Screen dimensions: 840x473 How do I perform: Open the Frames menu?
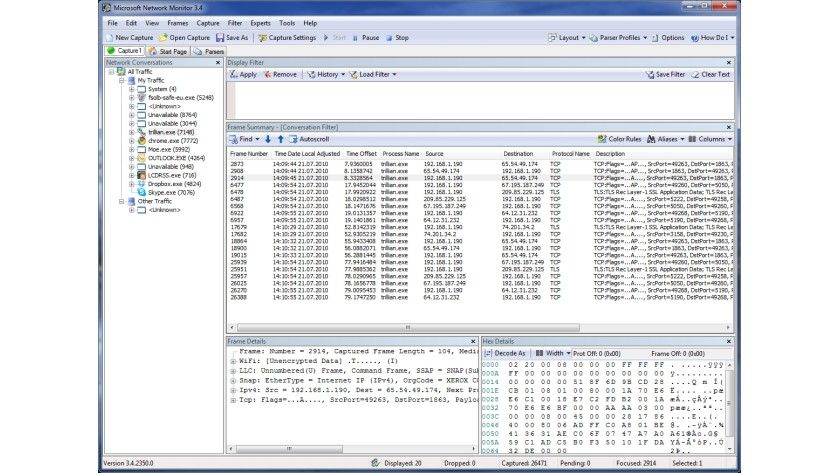click(177, 23)
